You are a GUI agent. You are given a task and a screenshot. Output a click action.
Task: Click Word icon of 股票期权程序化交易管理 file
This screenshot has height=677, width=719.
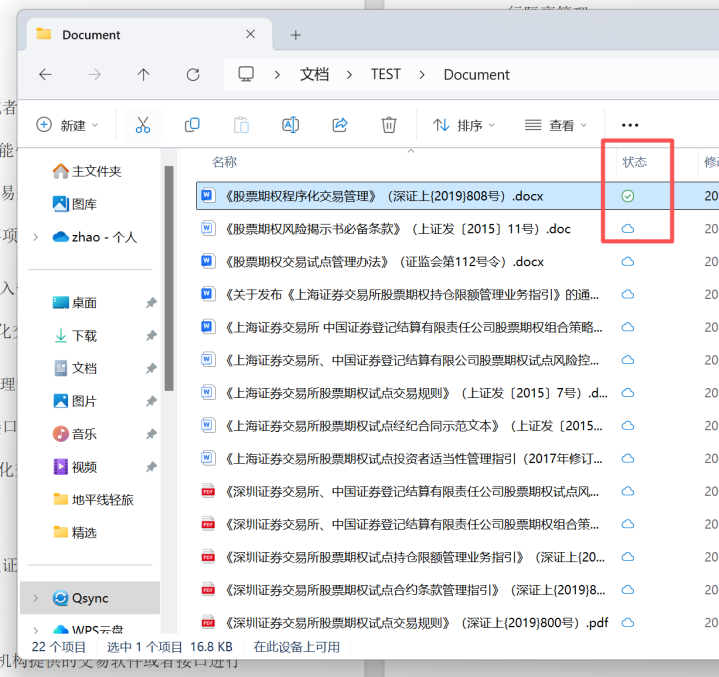coord(207,196)
